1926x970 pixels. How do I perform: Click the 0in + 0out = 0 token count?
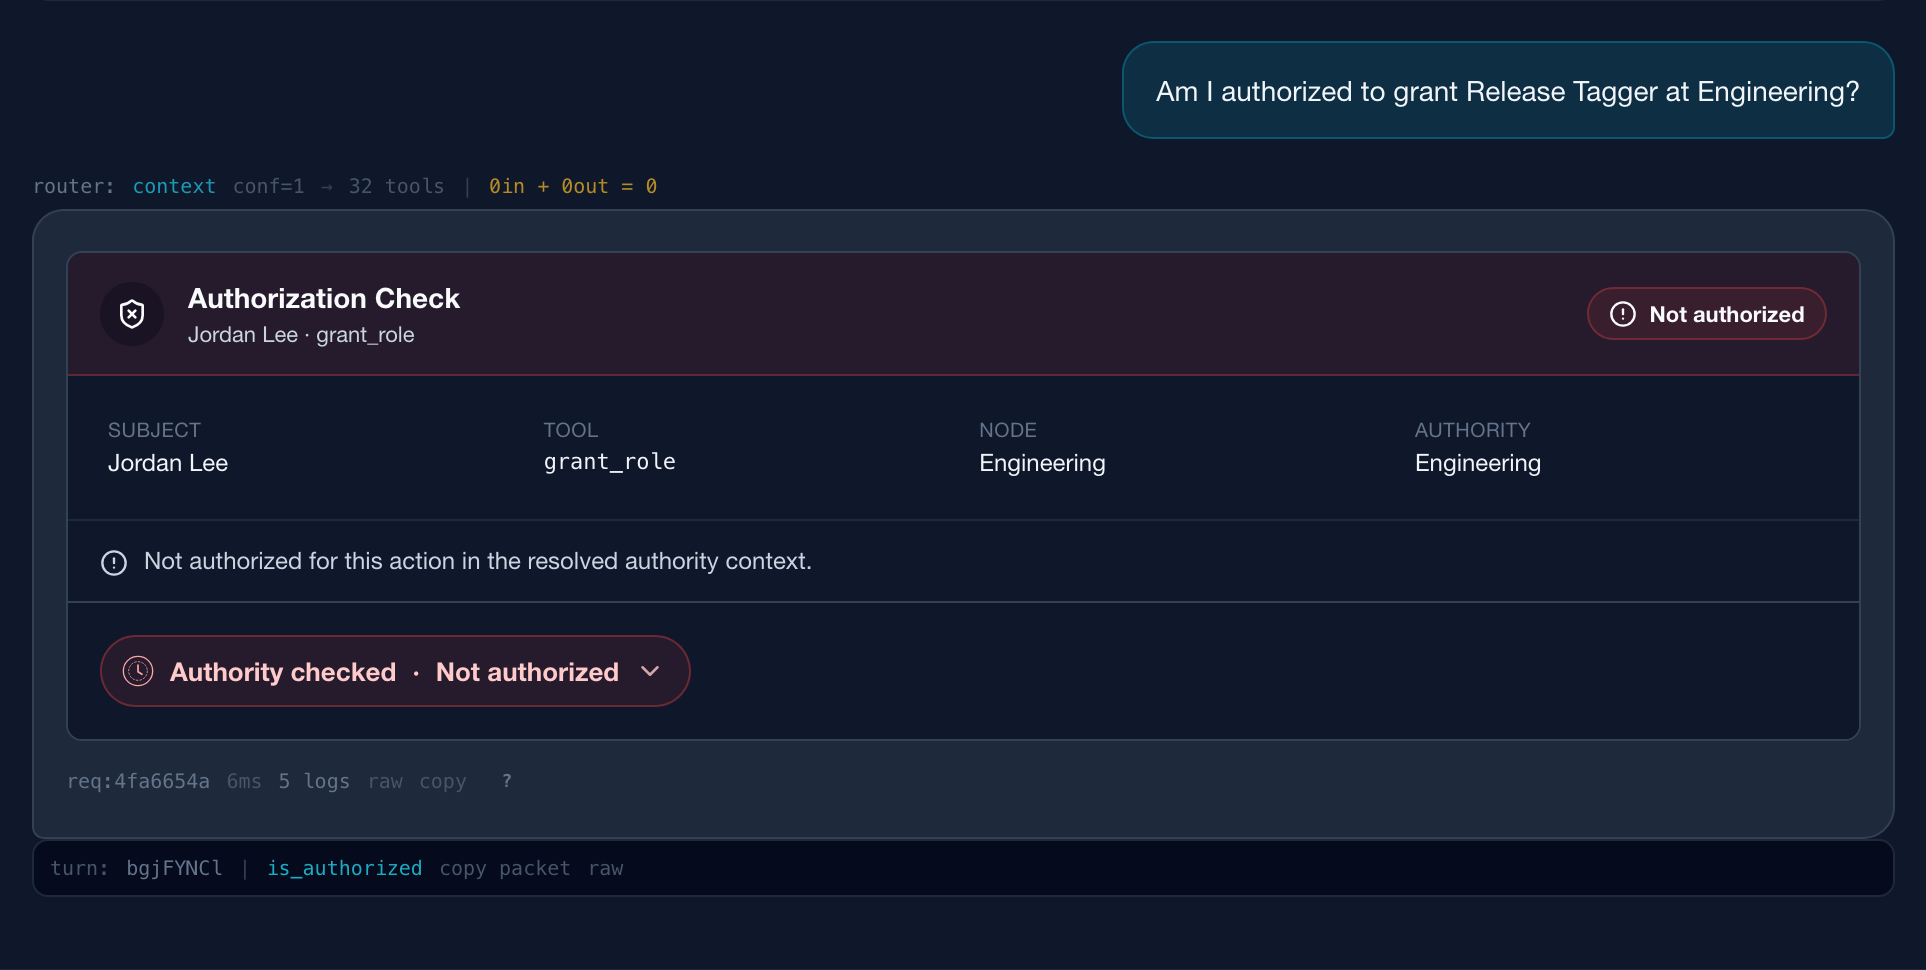tap(573, 186)
